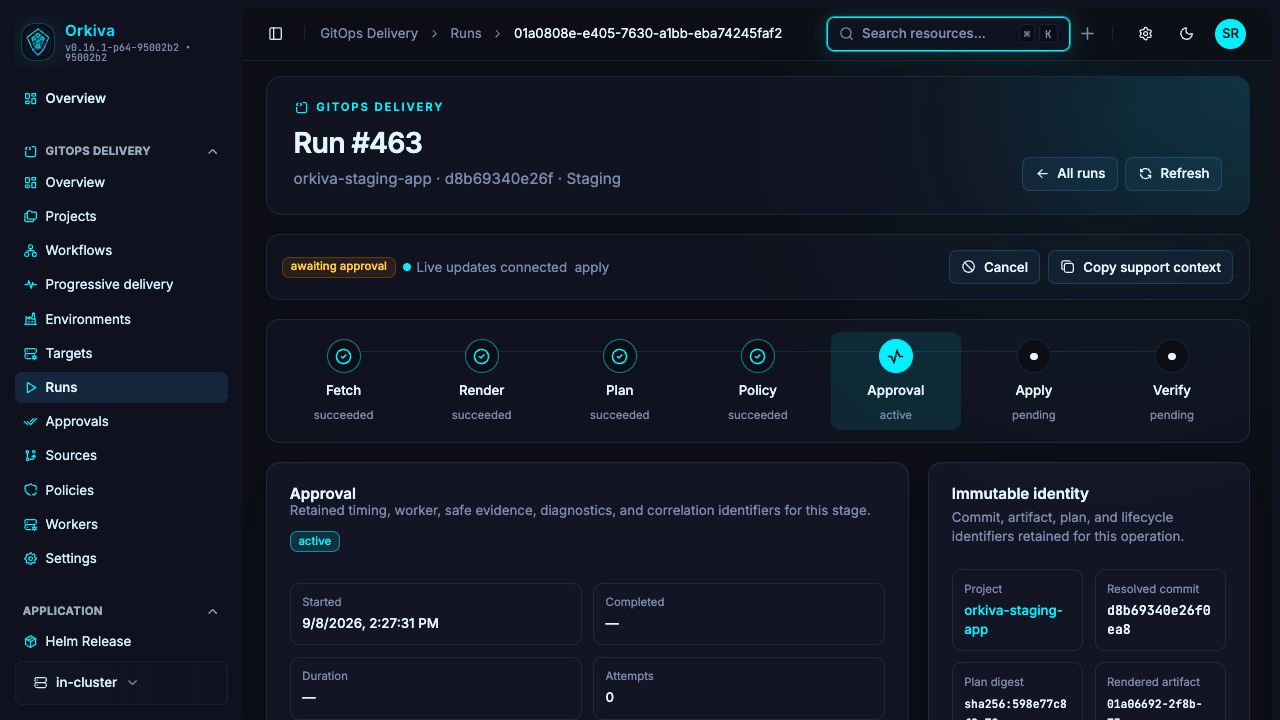
Task: Click Started time 9/8/2026, 2:27:31 PM
Action: tap(371, 623)
